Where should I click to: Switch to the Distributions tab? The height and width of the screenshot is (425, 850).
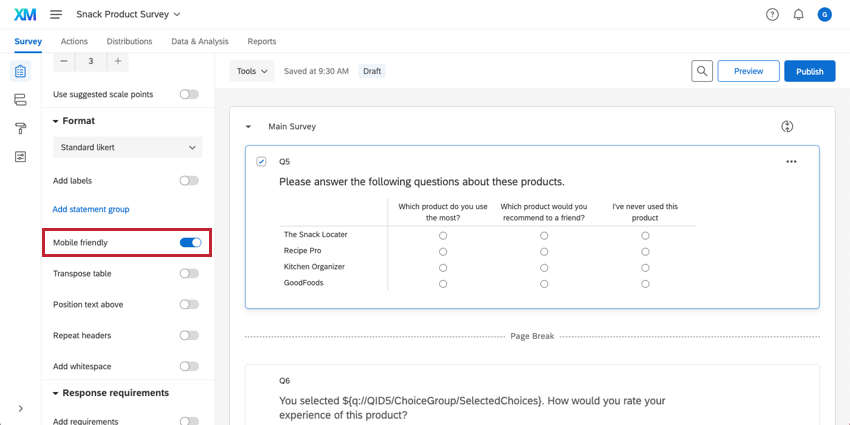pyautogui.click(x=129, y=42)
